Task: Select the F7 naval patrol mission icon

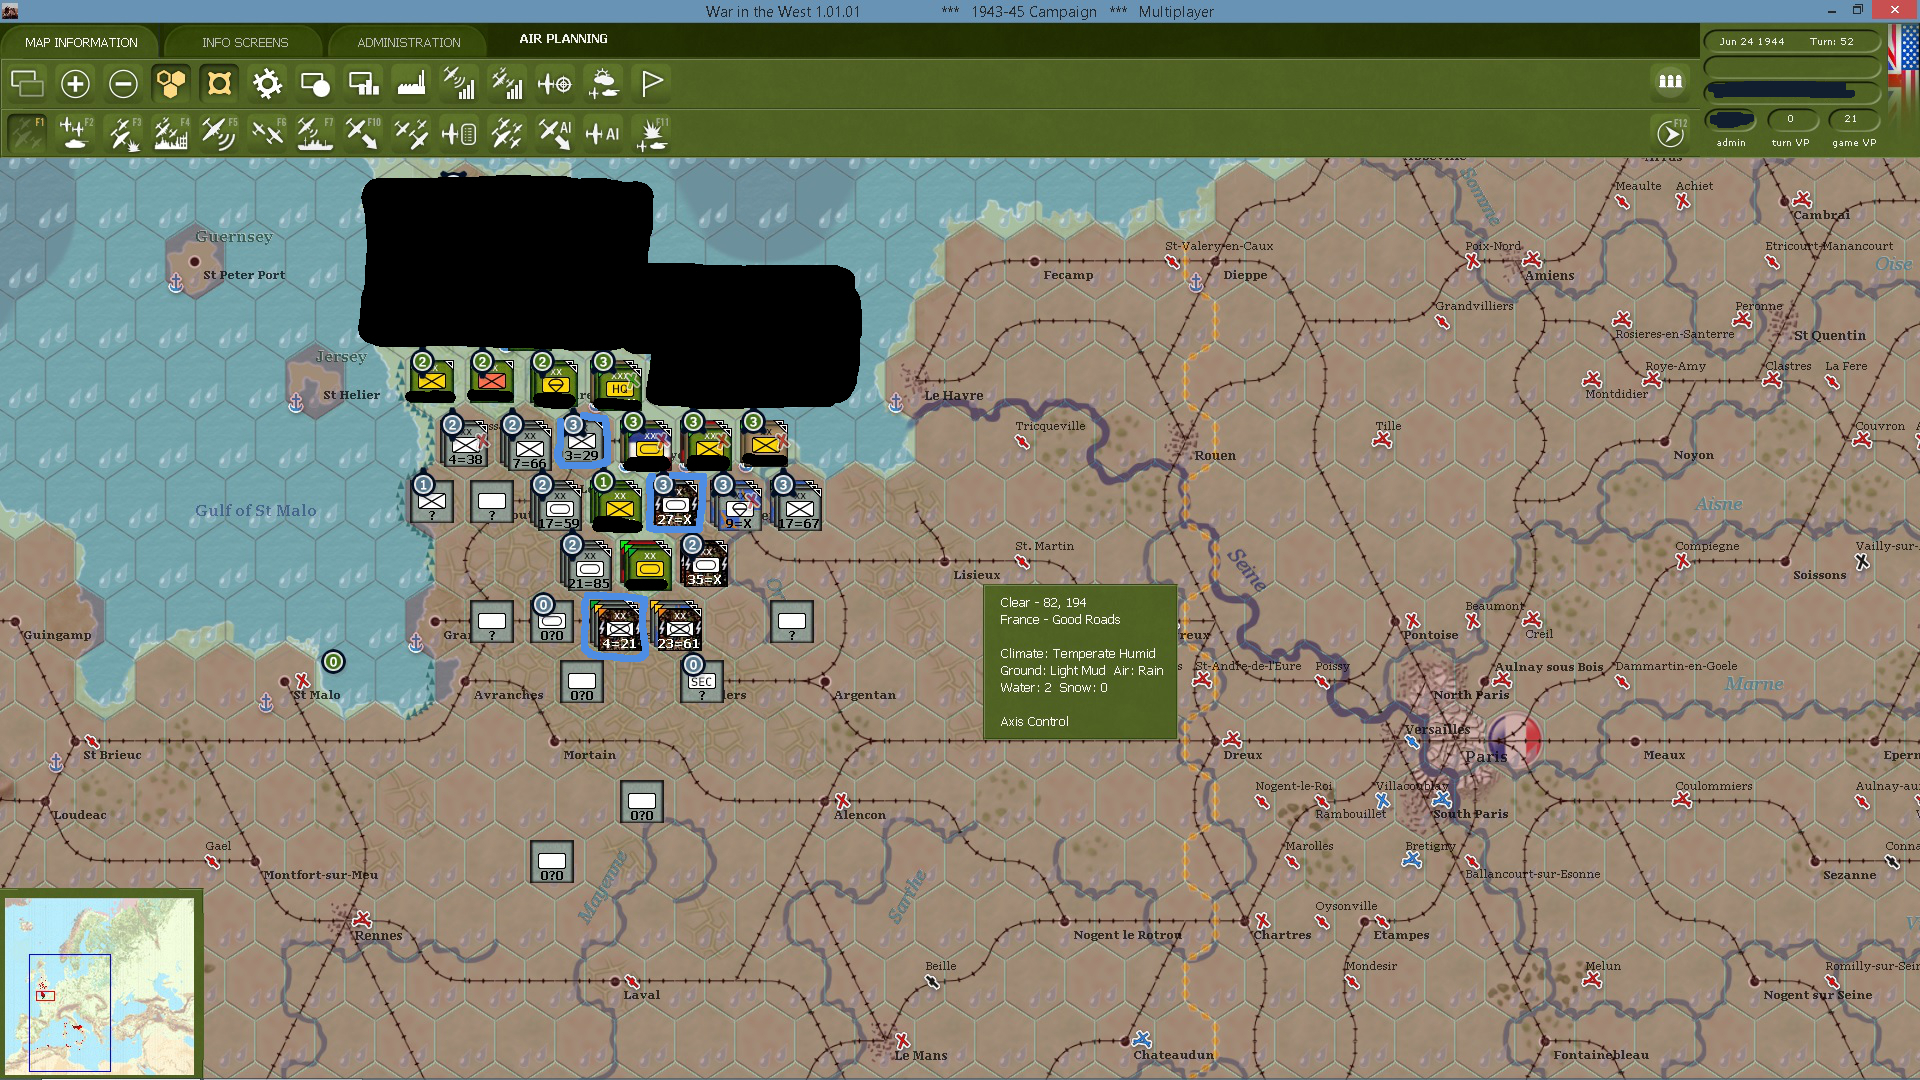Action: (x=315, y=133)
